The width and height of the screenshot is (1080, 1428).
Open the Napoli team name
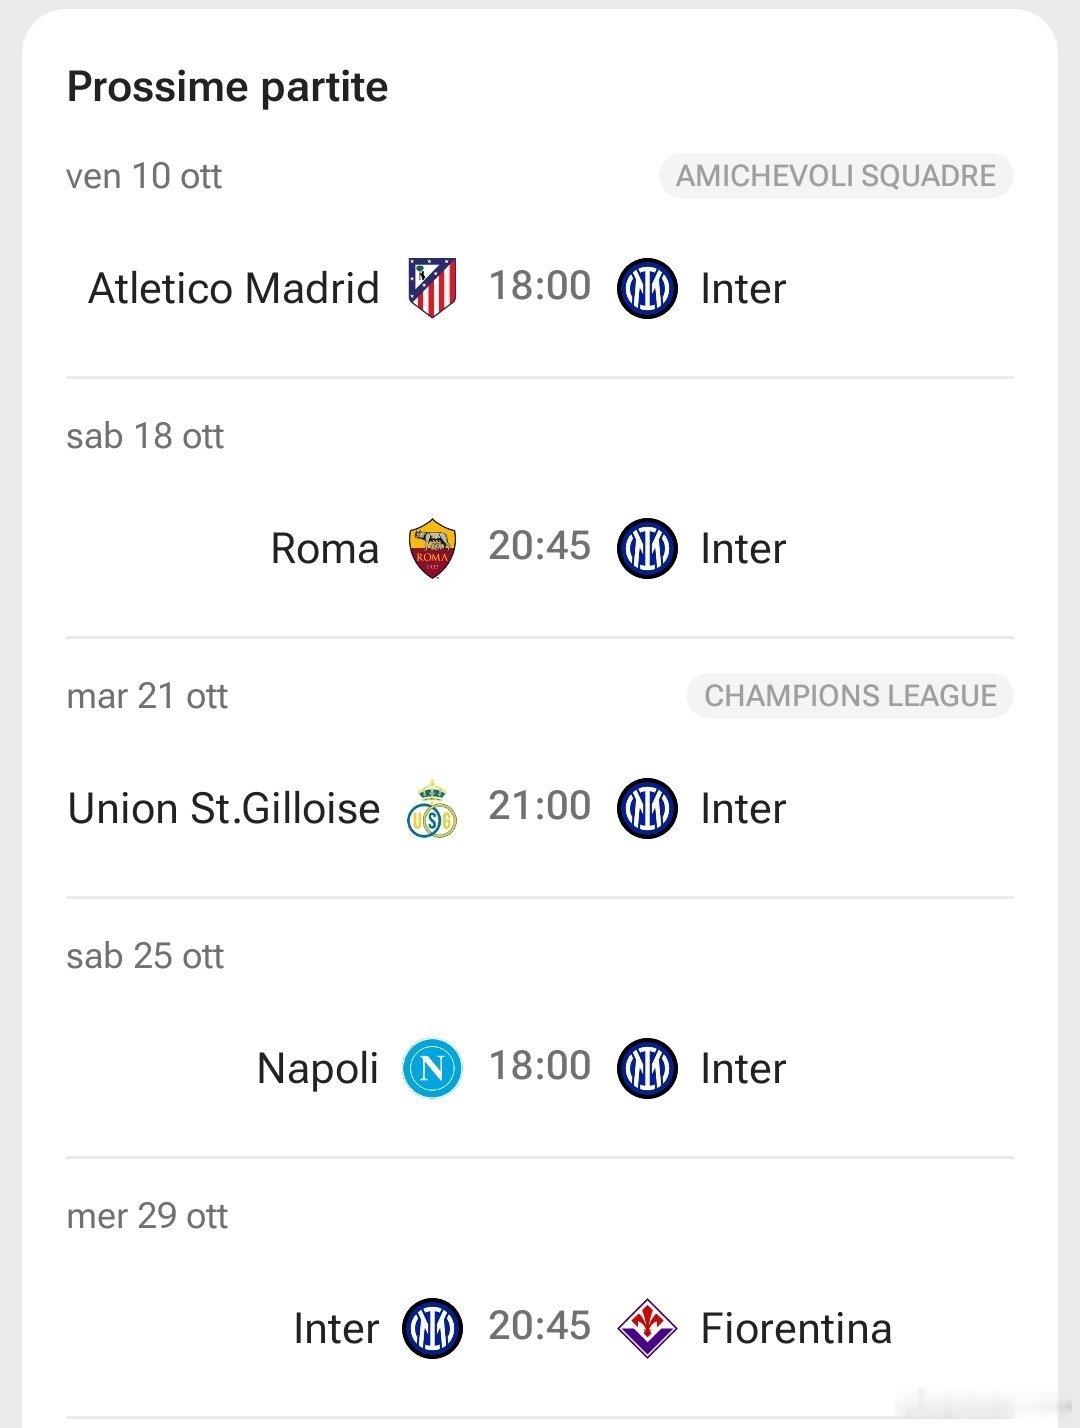coord(318,1068)
